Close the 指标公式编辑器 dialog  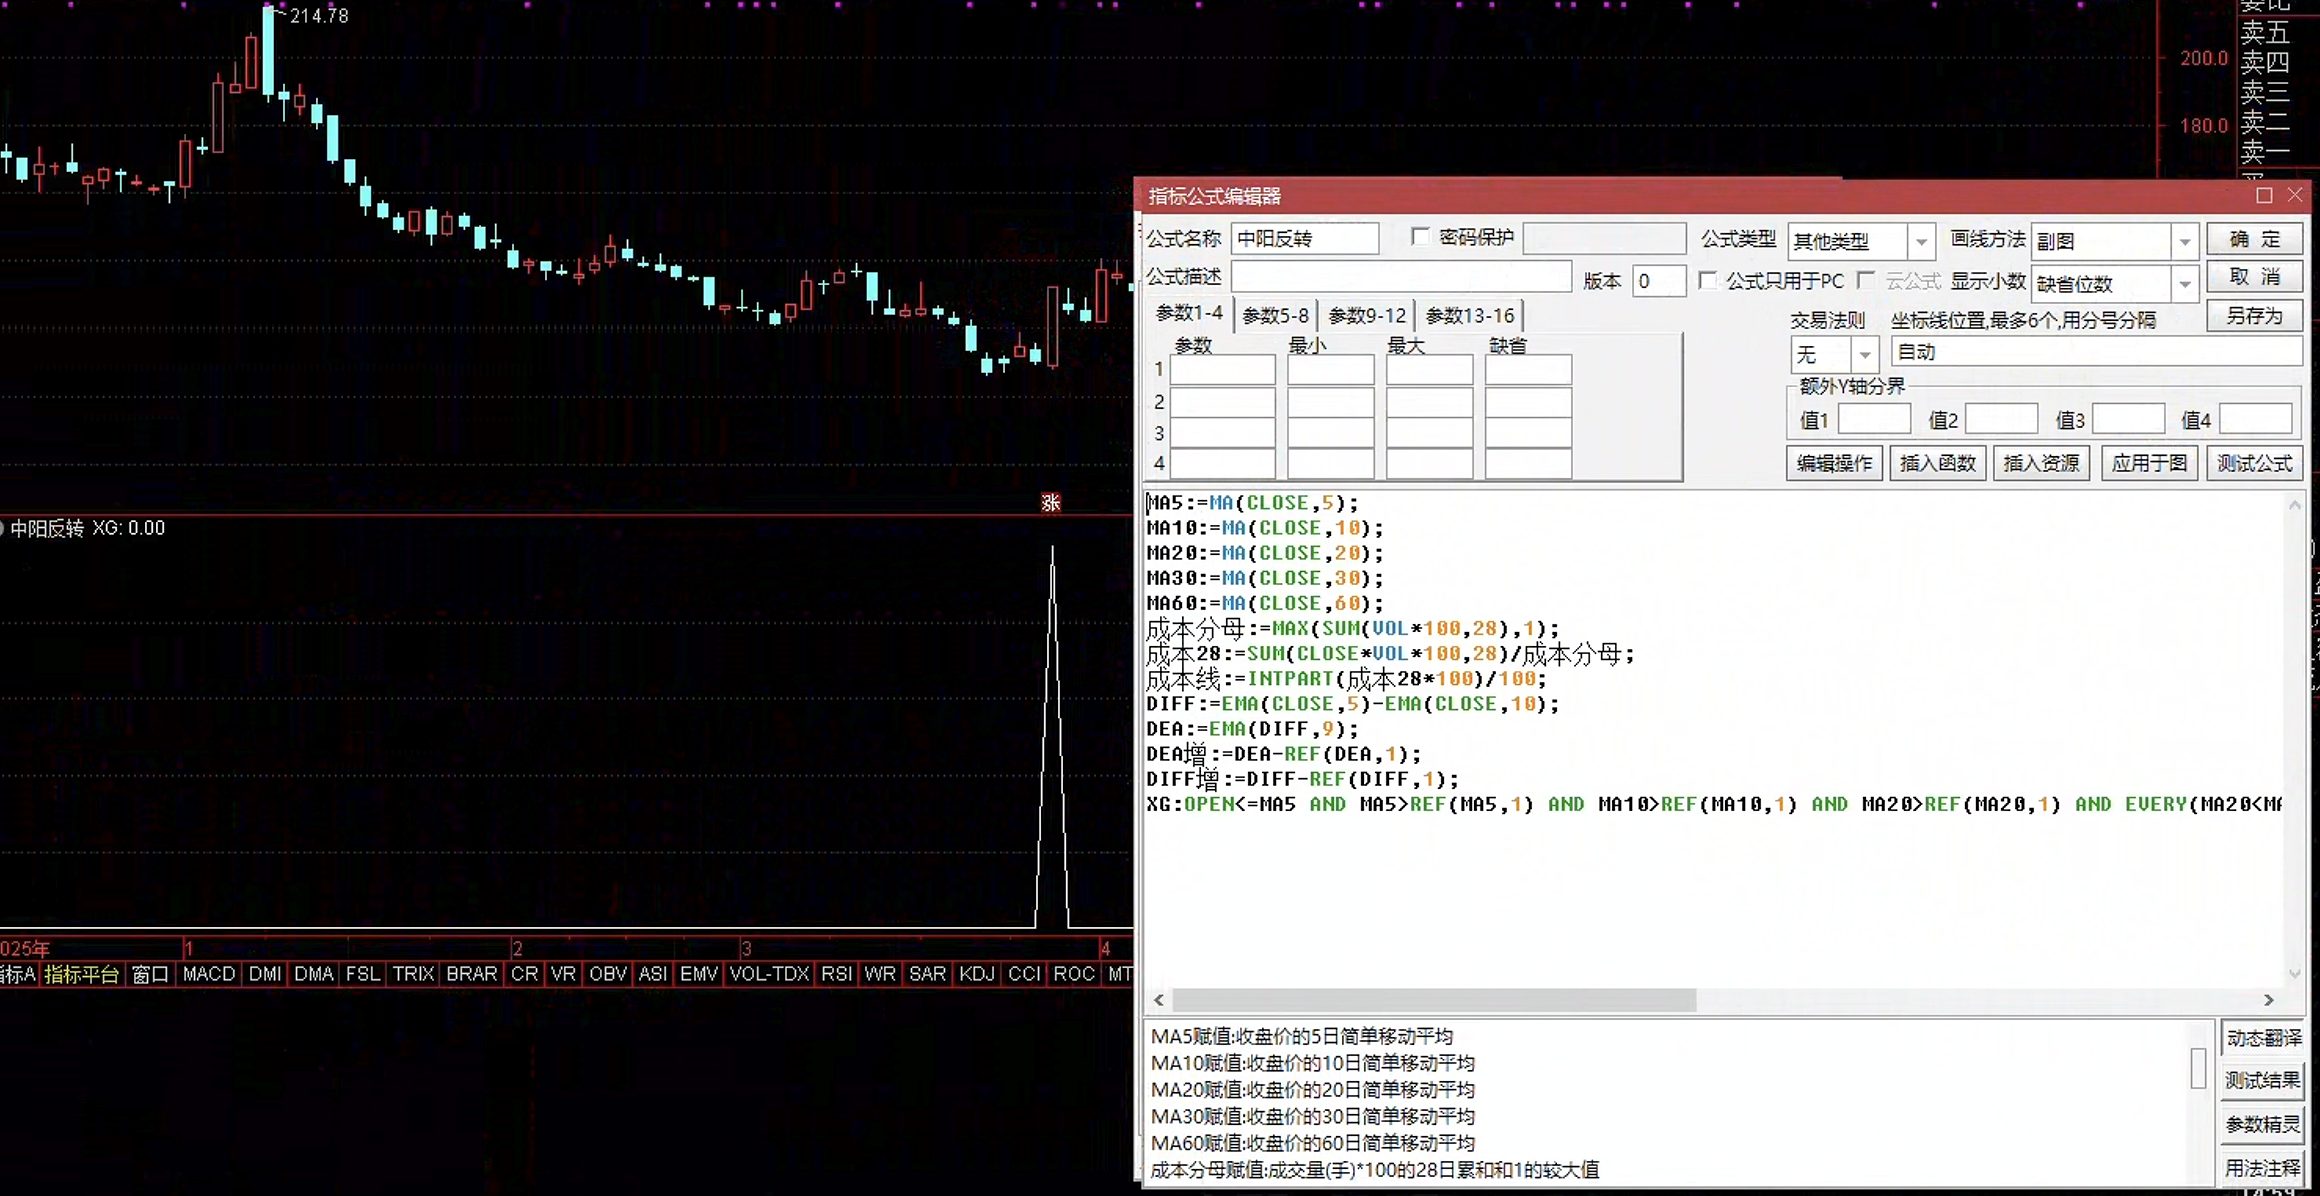coord(2295,195)
